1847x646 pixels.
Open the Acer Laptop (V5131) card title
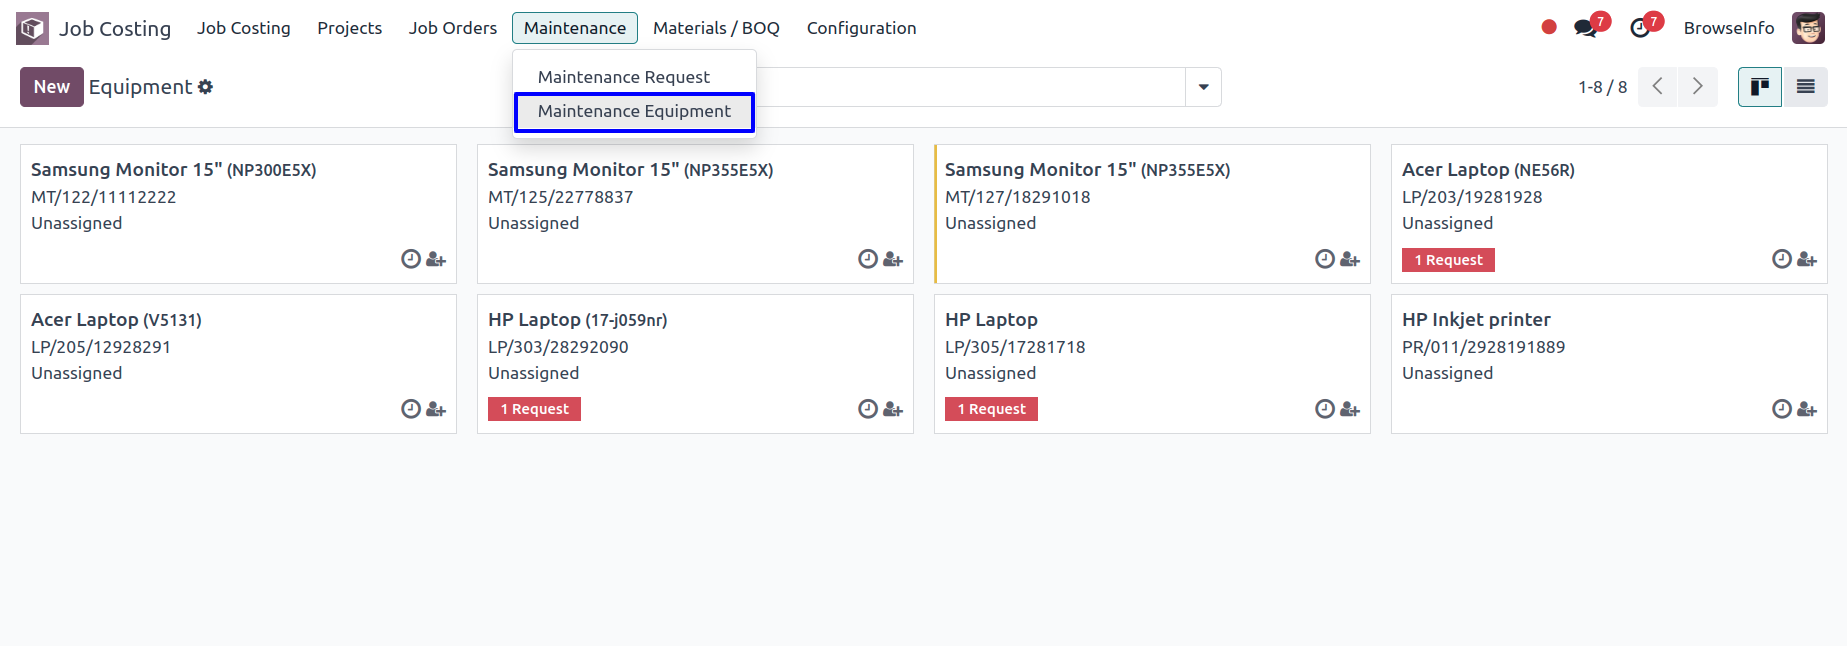116,320
